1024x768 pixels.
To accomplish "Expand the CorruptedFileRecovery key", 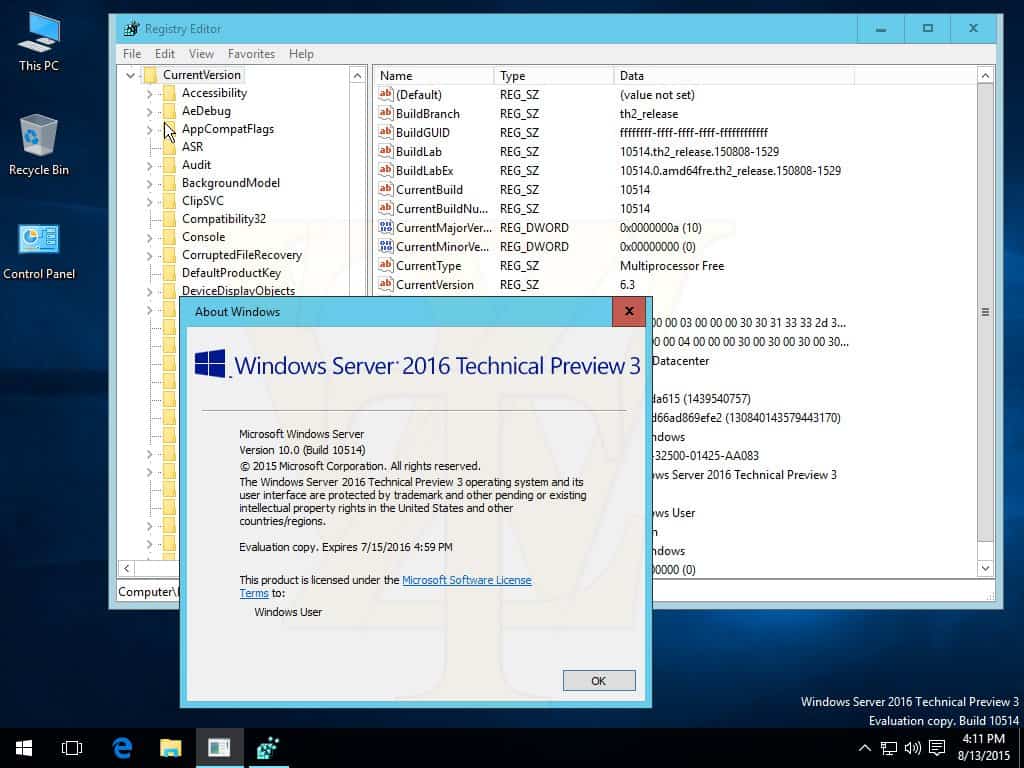I will (150, 255).
